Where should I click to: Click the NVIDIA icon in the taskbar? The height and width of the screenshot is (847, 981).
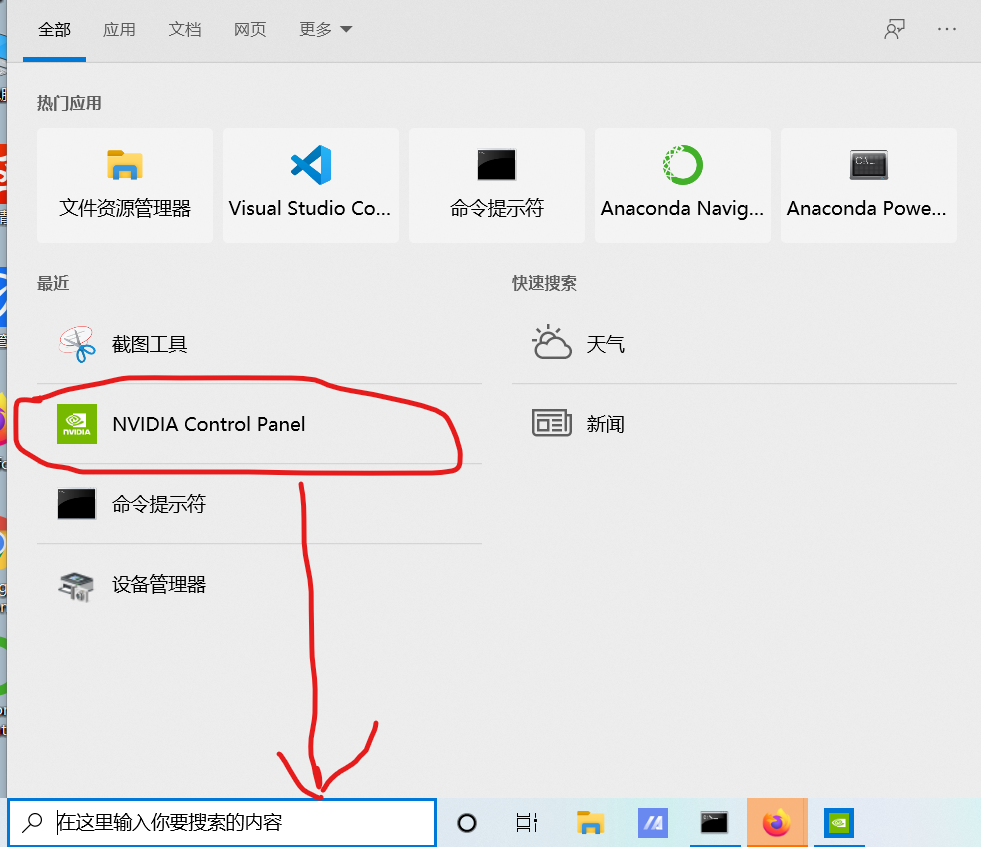838,822
